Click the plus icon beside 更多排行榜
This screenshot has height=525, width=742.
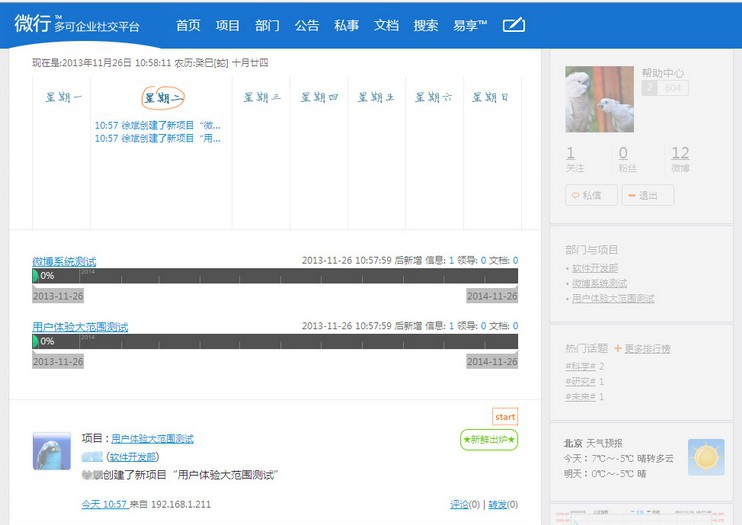coord(618,348)
